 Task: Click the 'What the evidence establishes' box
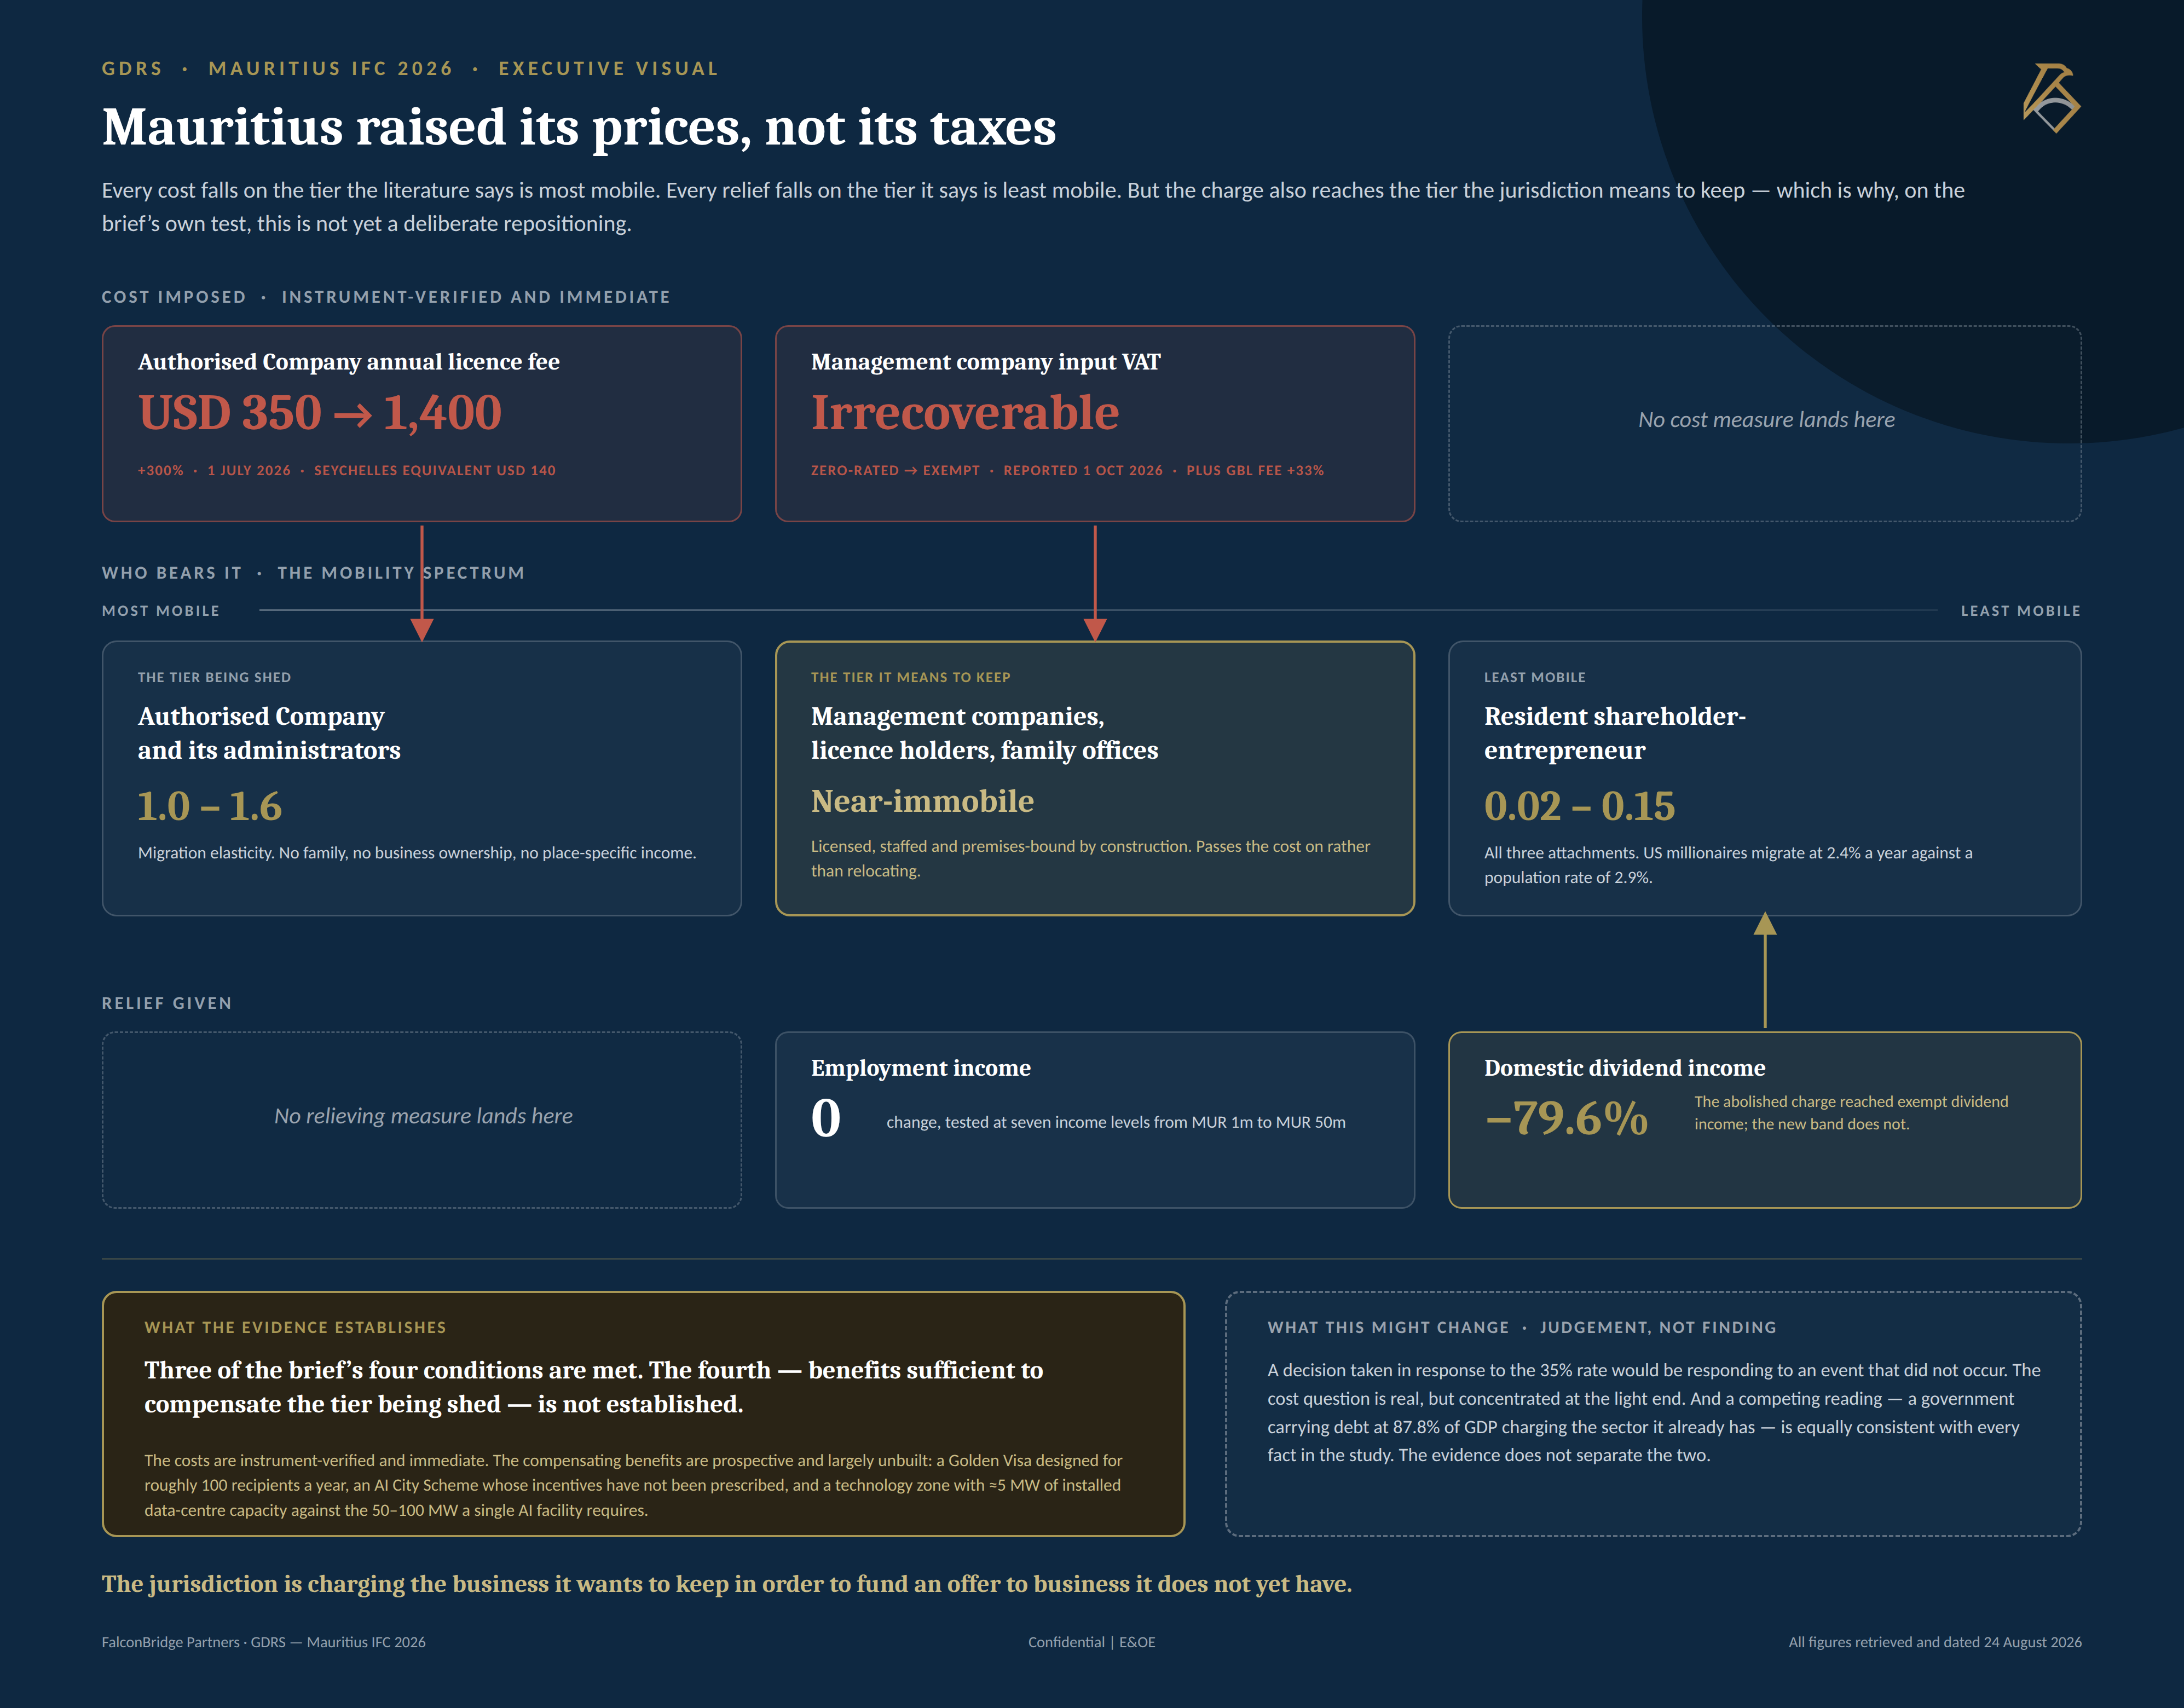[x=643, y=1414]
